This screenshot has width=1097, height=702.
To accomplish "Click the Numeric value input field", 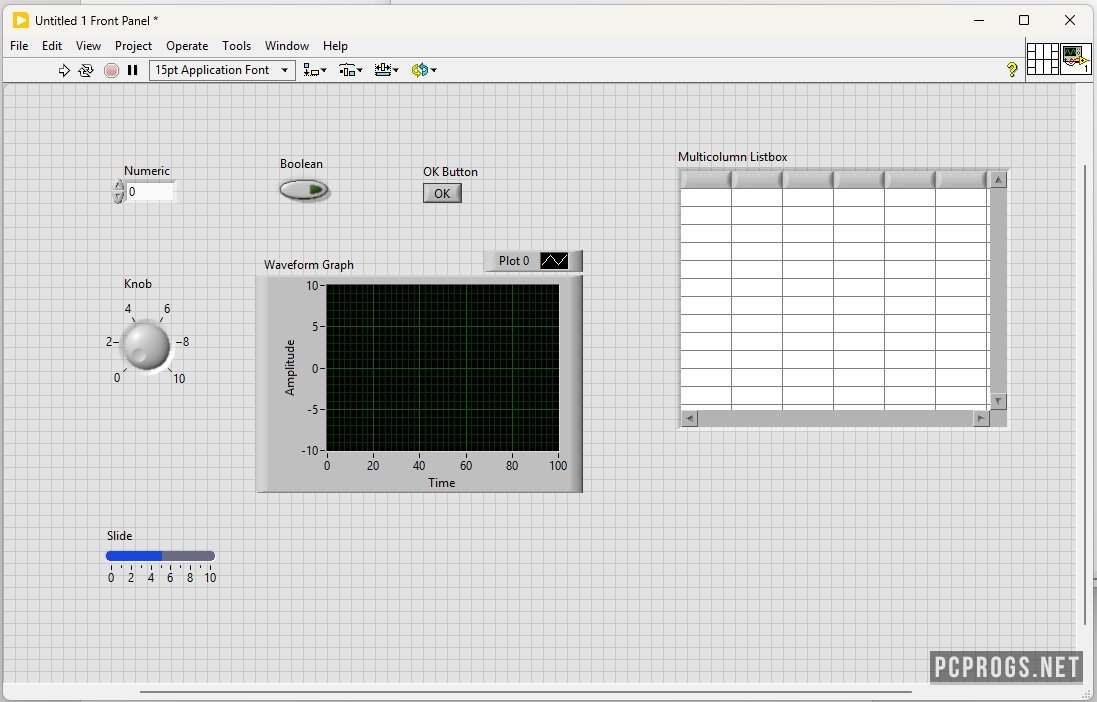I will click(x=150, y=192).
